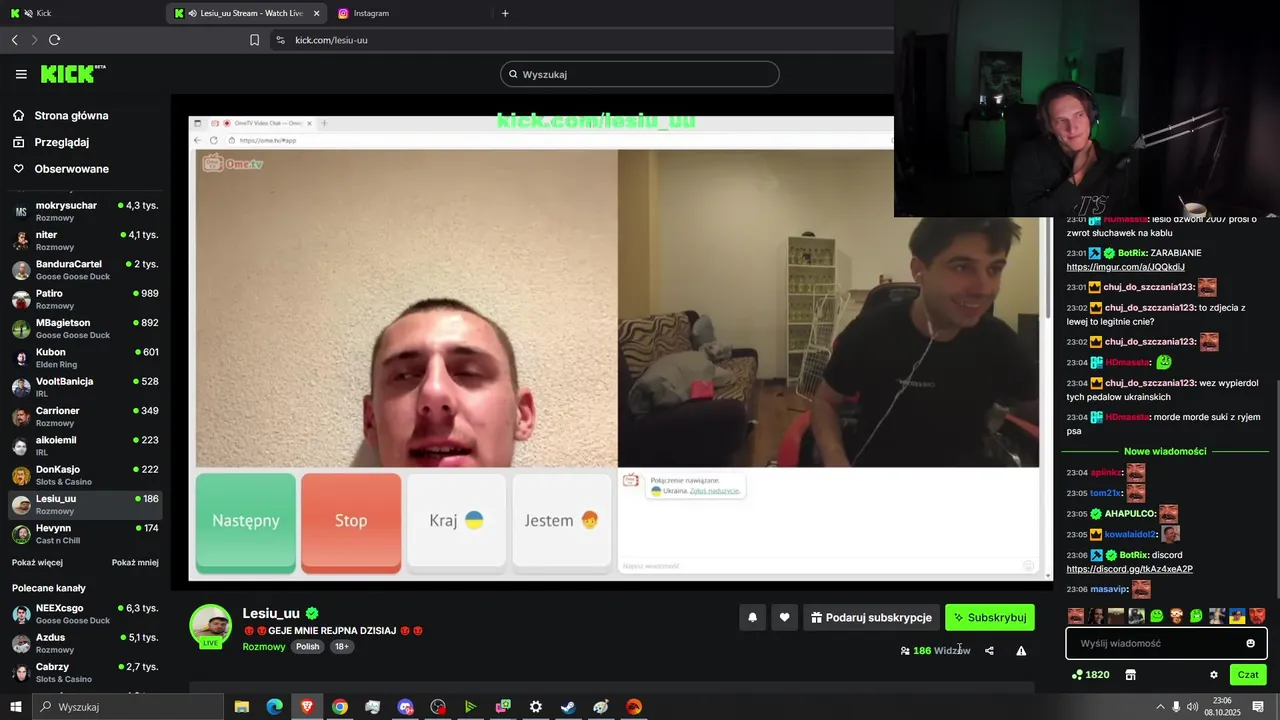Viewport: 1280px width, 720px height.
Task: Open VooltBanicja channel in sidebar
Action: pos(86,387)
